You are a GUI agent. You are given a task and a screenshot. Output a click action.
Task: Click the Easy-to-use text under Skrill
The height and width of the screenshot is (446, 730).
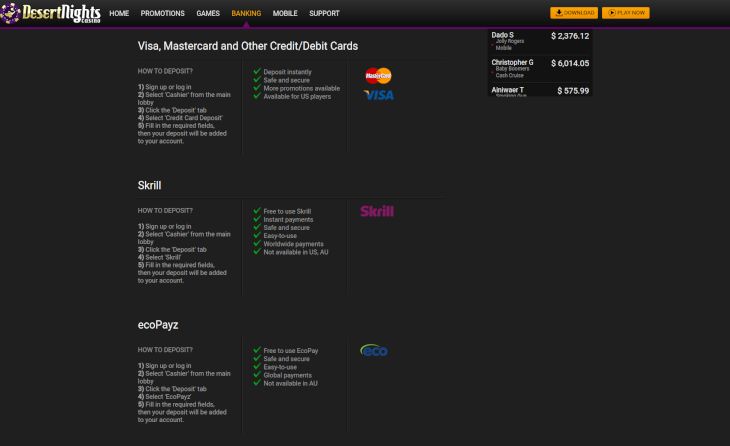(x=280, y=236)
